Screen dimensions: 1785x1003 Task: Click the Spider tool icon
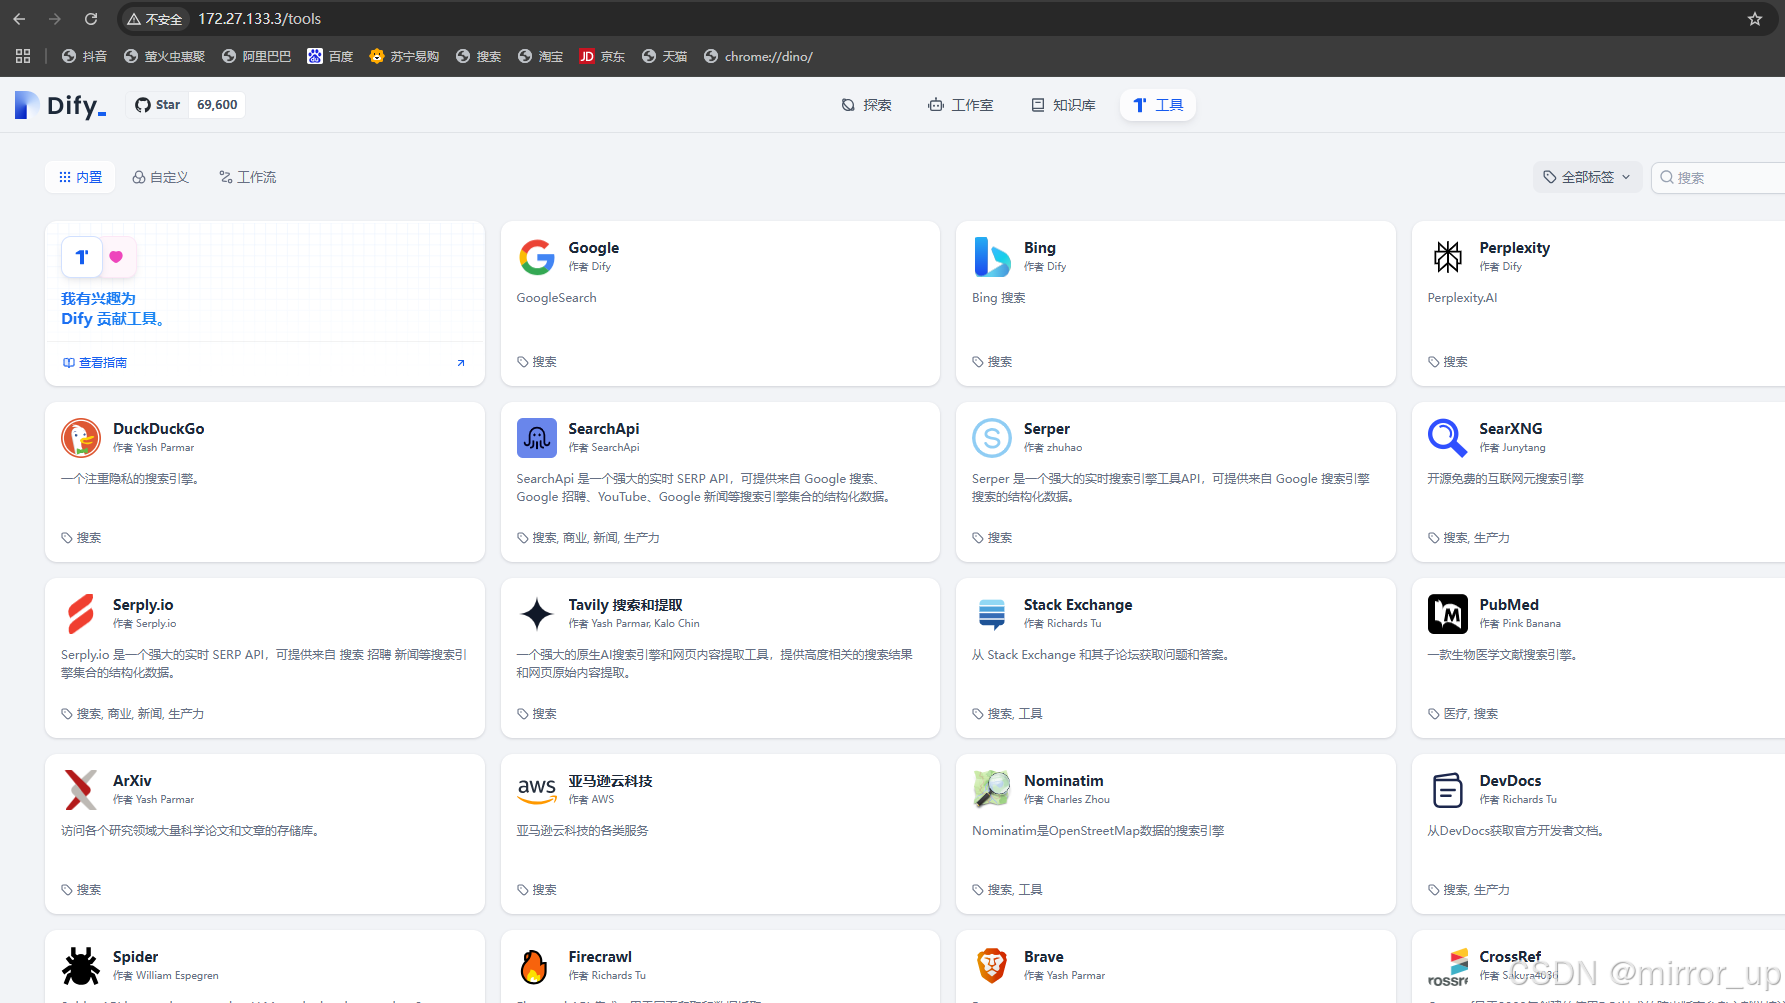click(81, 966)
